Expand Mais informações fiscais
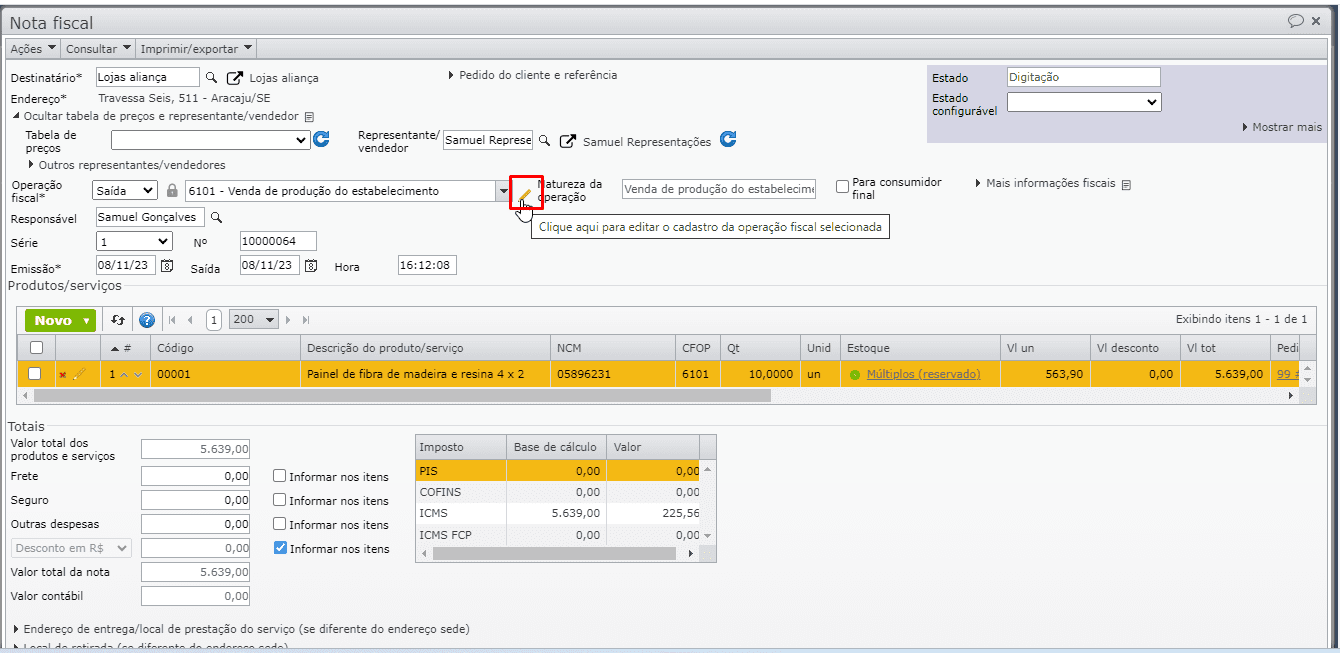This screenshot has width=1340, height=653. coord(1046,184)
